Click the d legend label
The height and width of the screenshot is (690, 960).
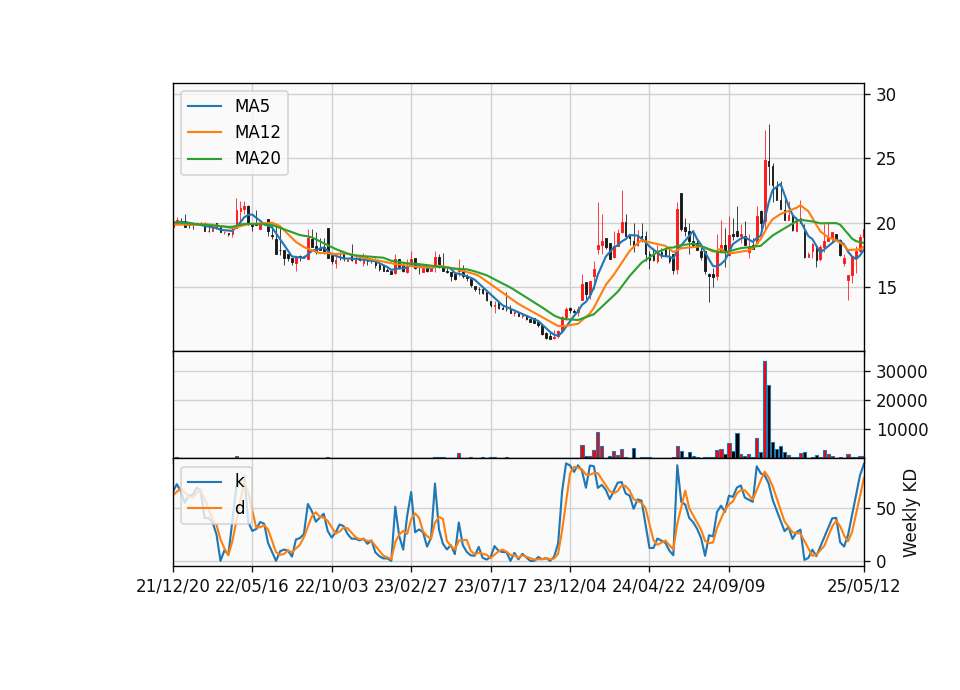240,508
